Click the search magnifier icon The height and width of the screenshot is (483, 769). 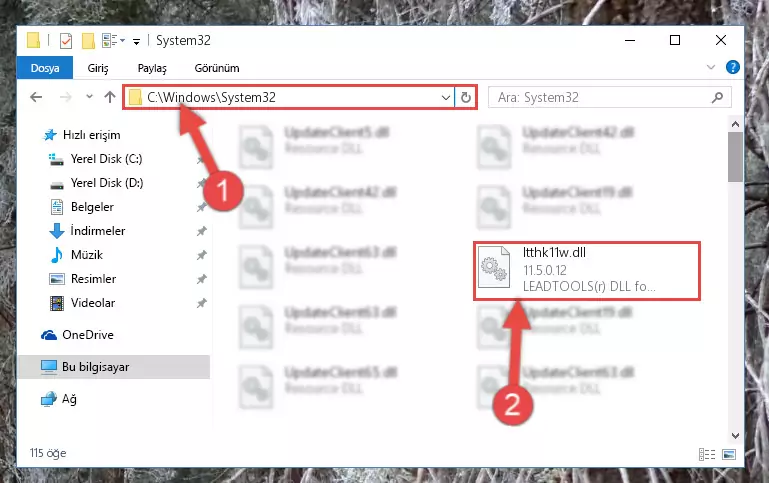pyautogui.click(x=717, y=97)
